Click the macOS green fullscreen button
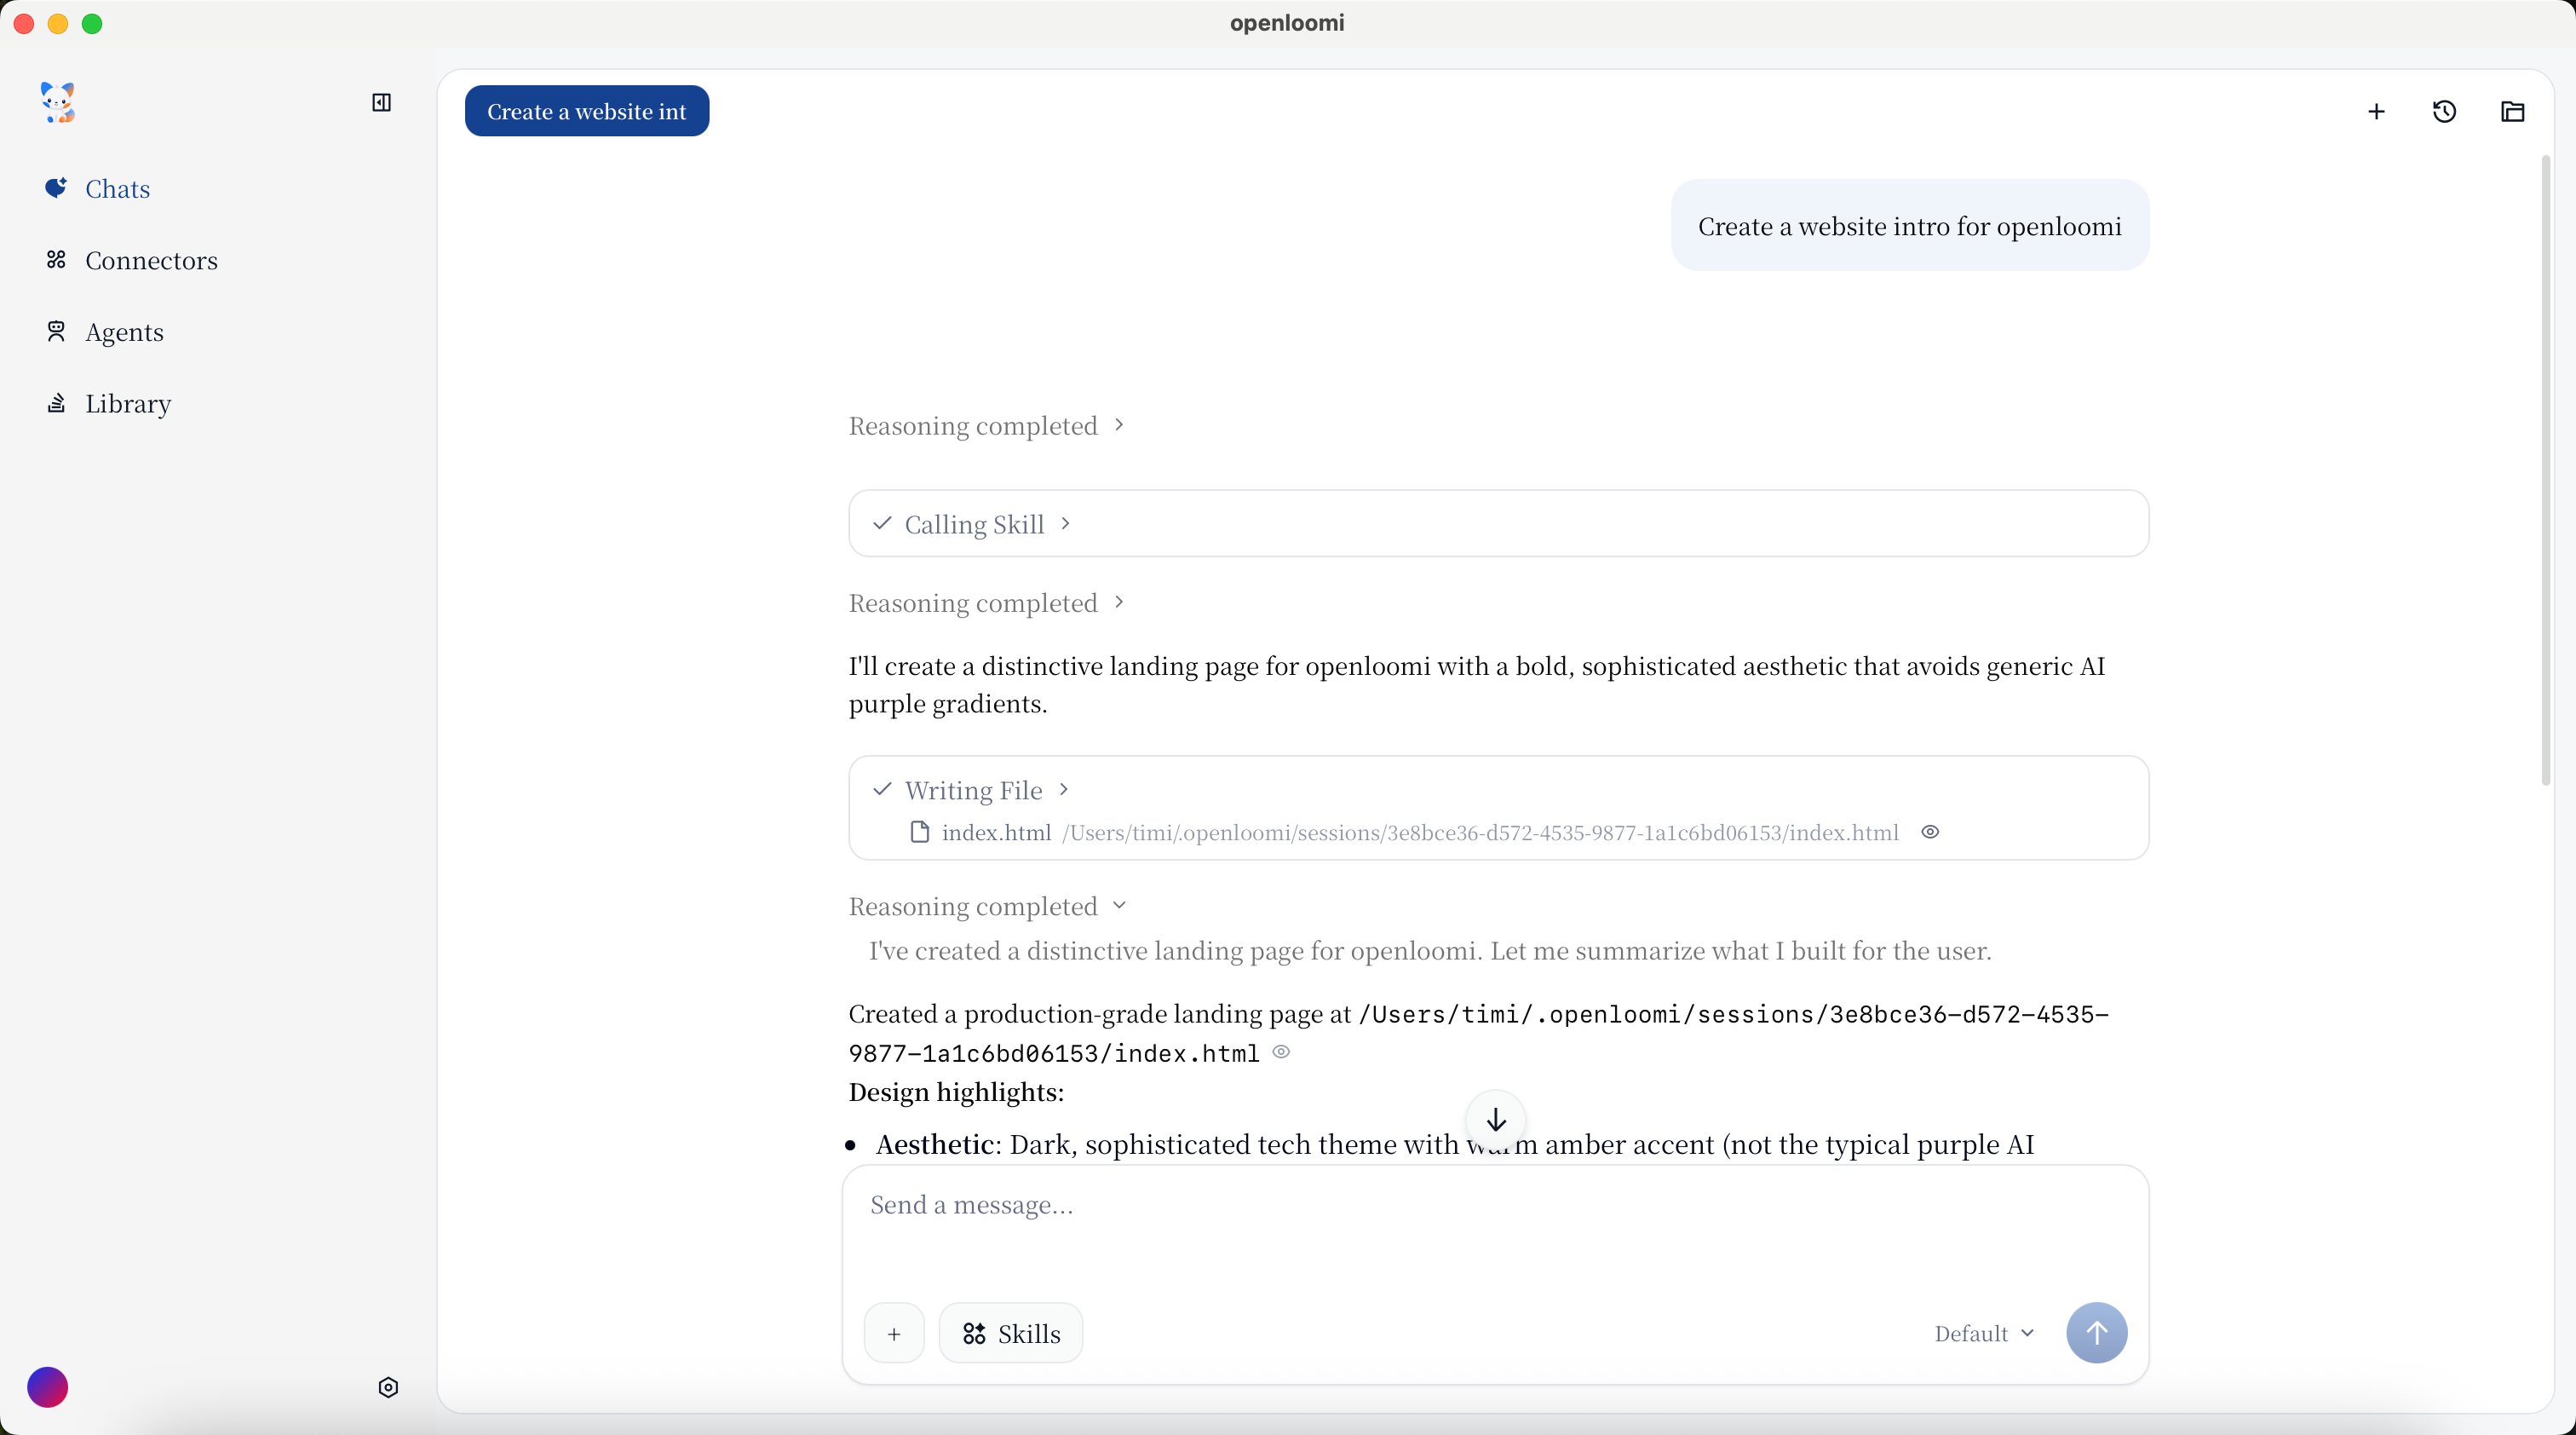Screen dimensions: 2576x1435 (x=92, y=24)
